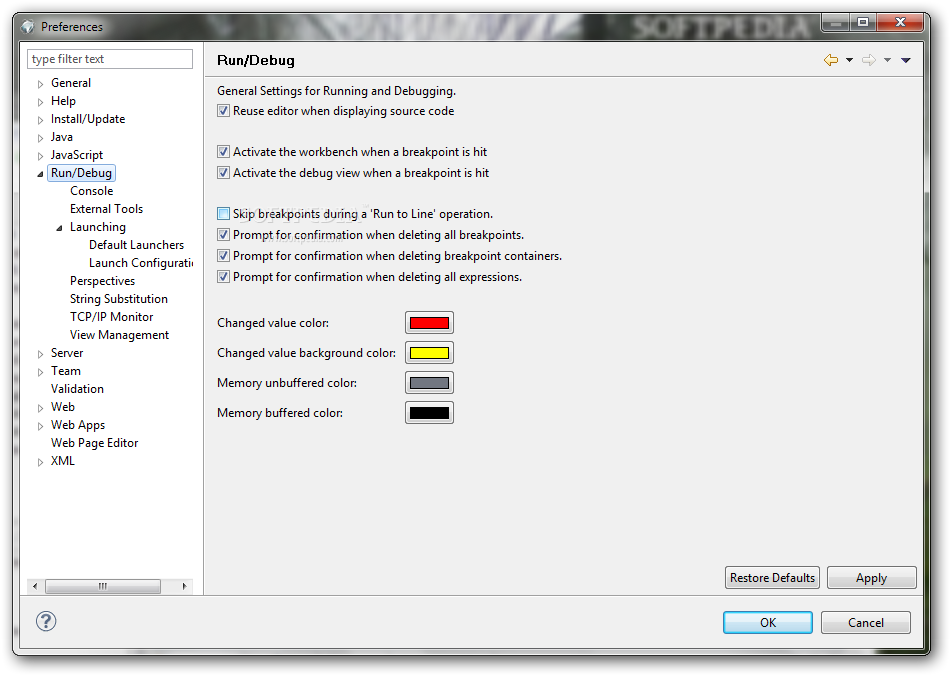Image resolution: width=951 pixels, height=676 pixels.
Task: Click the tree horizontal scrollbar right arrow
Action: (x=184, y=586)
